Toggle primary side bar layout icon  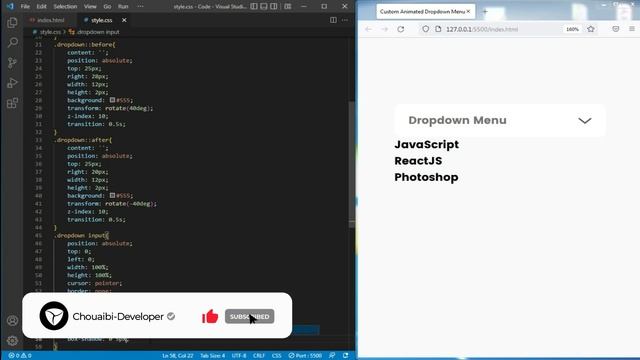point(254,6)
